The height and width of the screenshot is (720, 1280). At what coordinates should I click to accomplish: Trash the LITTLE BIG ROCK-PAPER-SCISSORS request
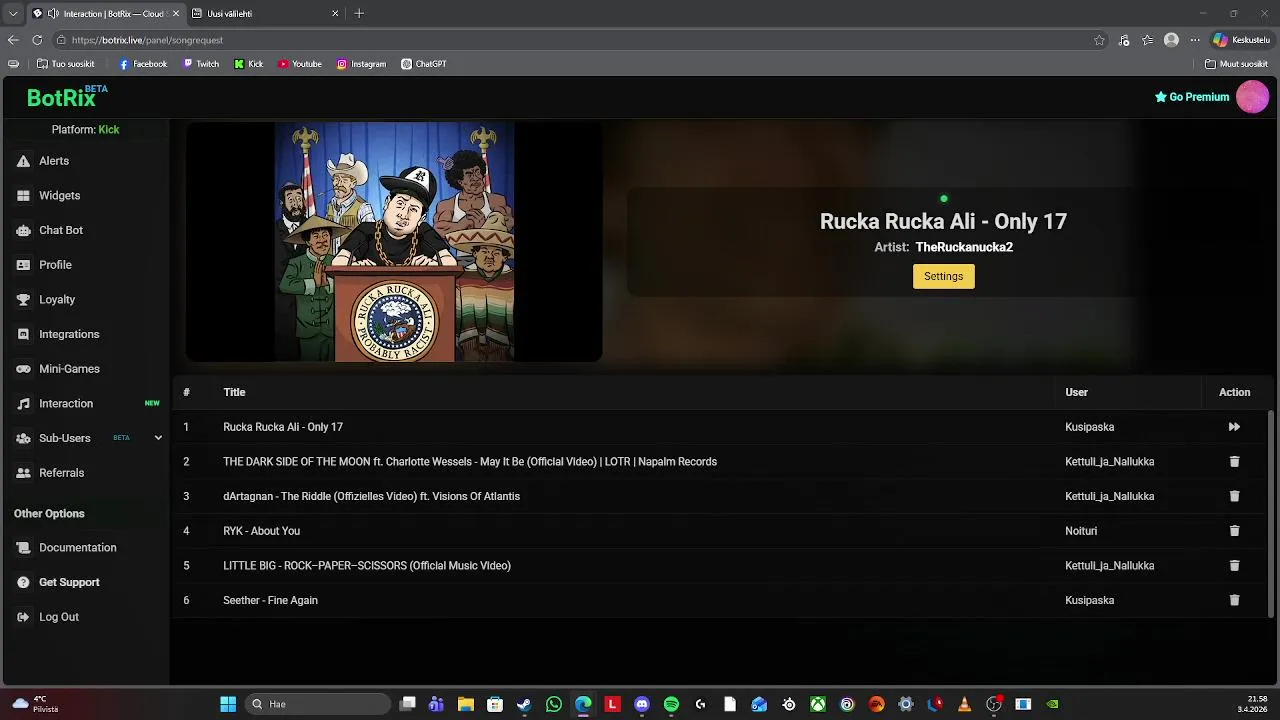point(1234,566)
